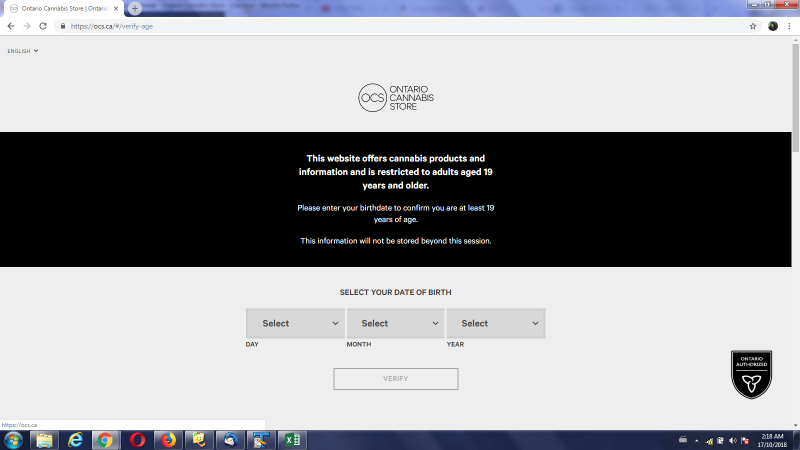Open the Windows Start menu
The height and width of the screenshot is (450, 800).
pyautogui.click(x=13, y=440)
